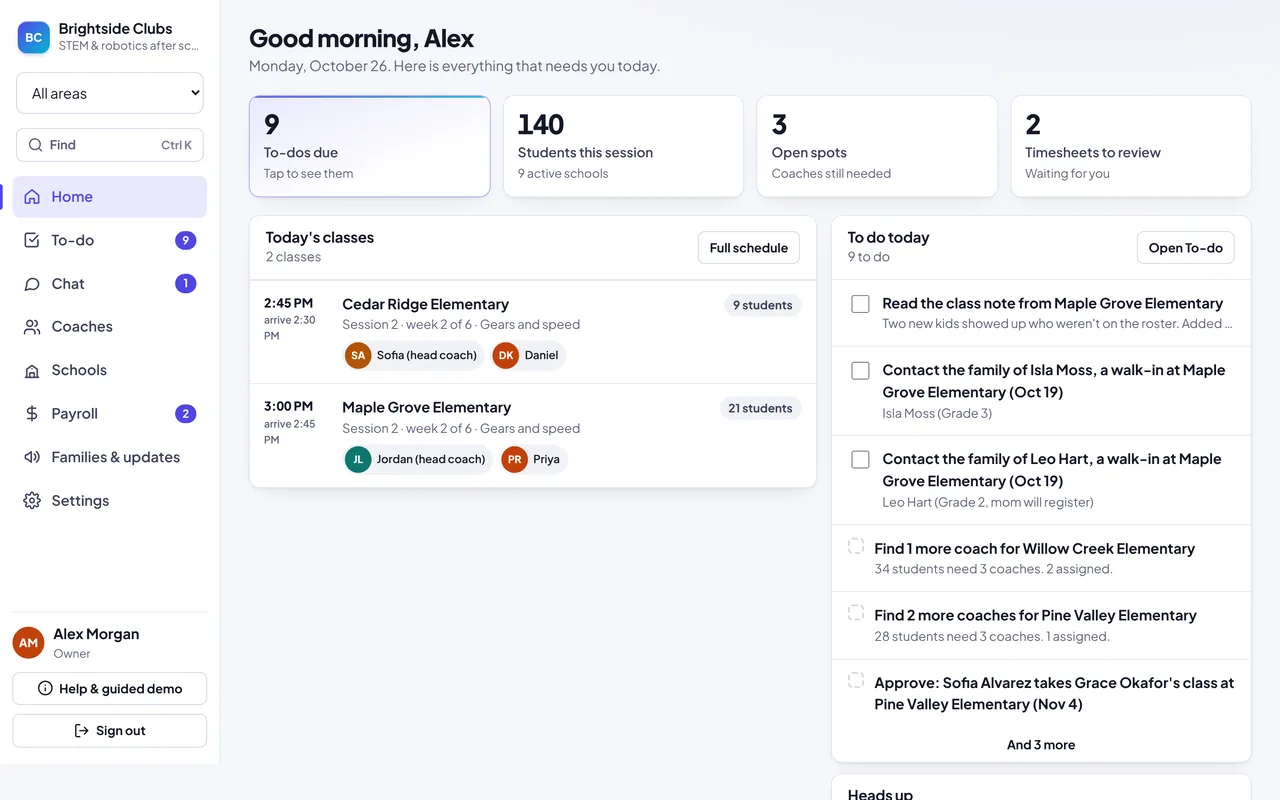Image resolution: width=1280 pixels, height=800 pixels.
Task: Go to Coaches in the sidebar
Action: pos(110,327)
